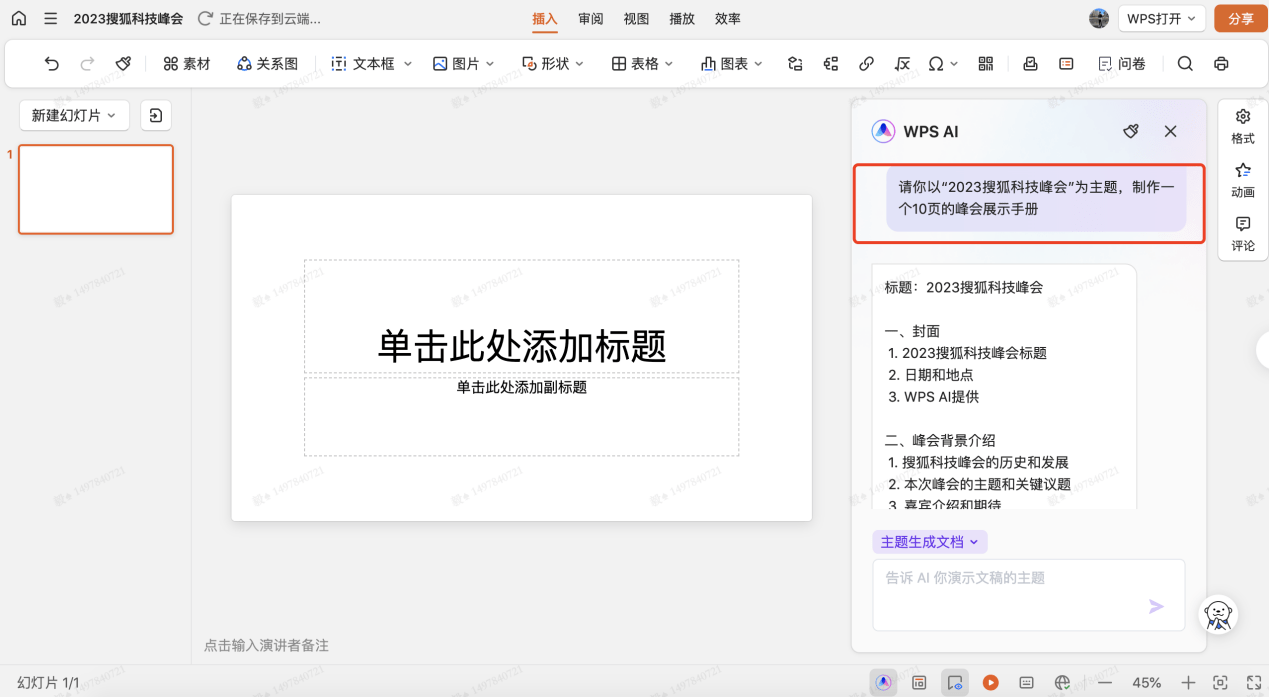Switch to the 审阅 ribbon tab
Image resolution: width=1269 pixels, height=697 pixels.
click(x=590, y=18)
